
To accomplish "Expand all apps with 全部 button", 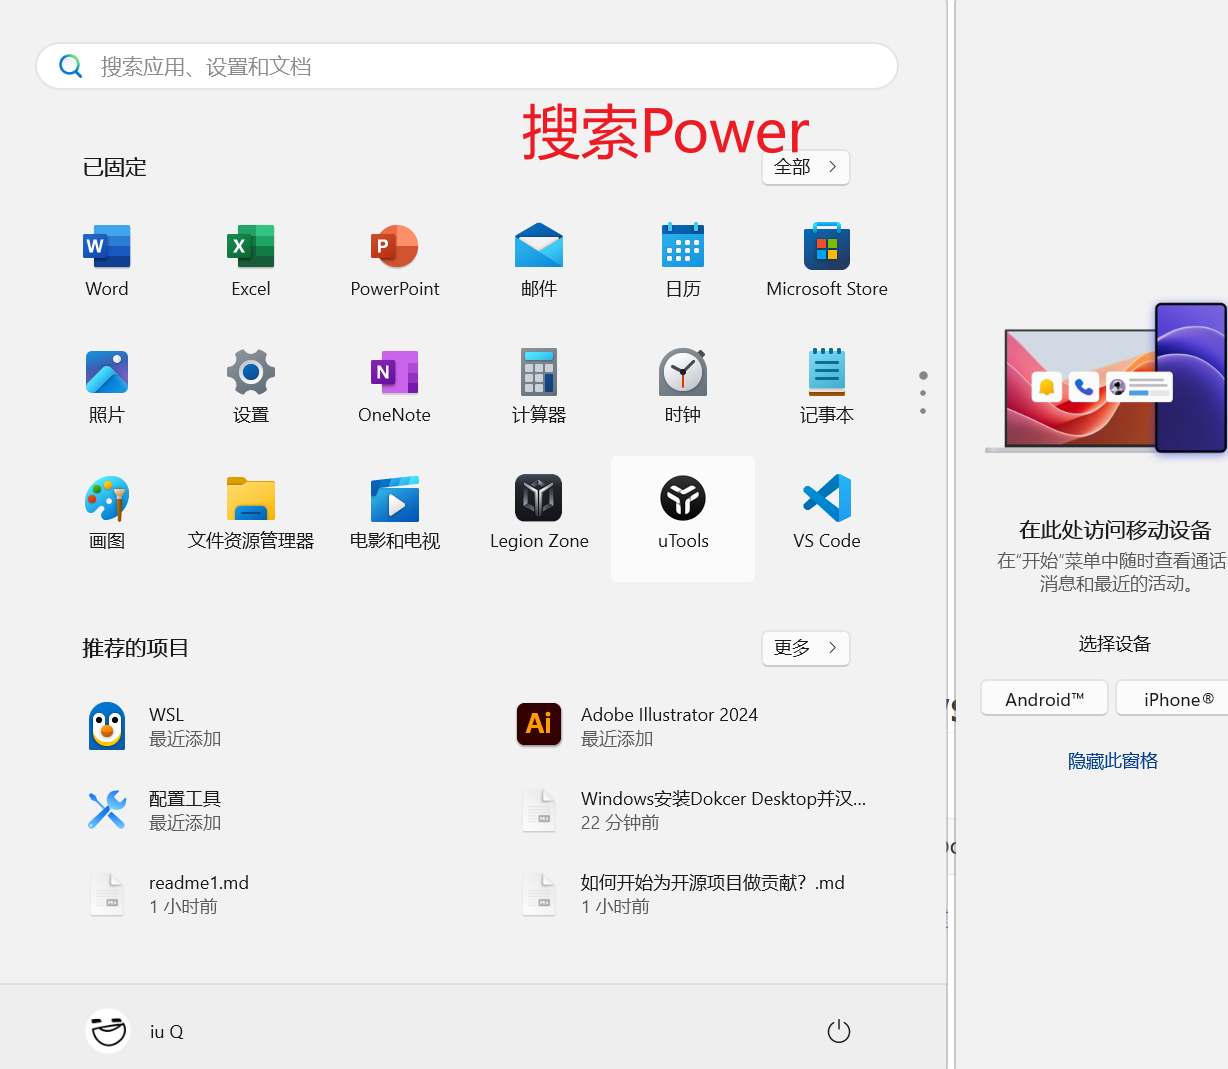I will pos(806,167).
